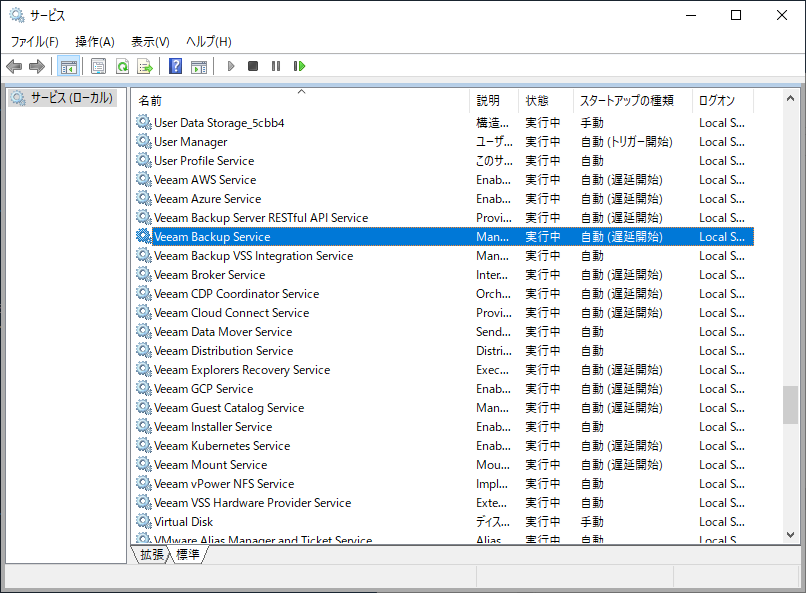This screenshot has height=593, width=806.
Task: Click the gear icon of Veeam Azure Service
Action: point(143,198)
